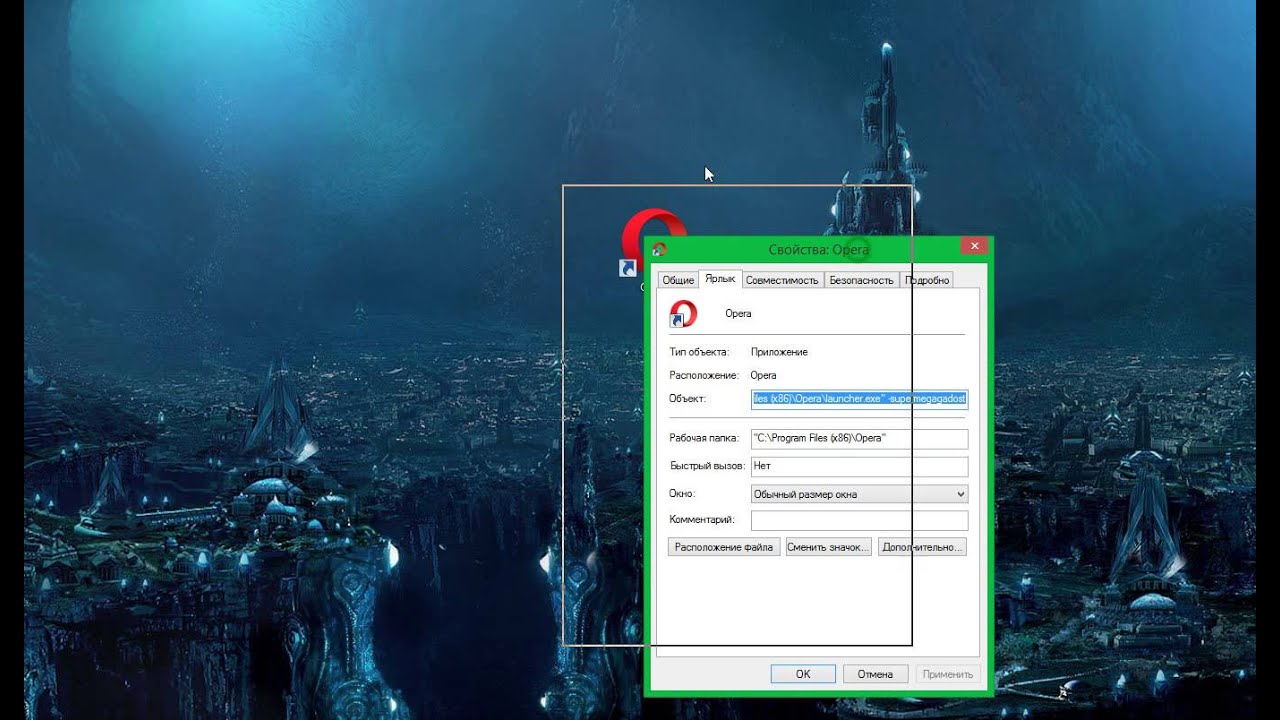The image size is (1280, 720).
Task: Click Opera icon in properties title bar
Action: pos(659,249)
